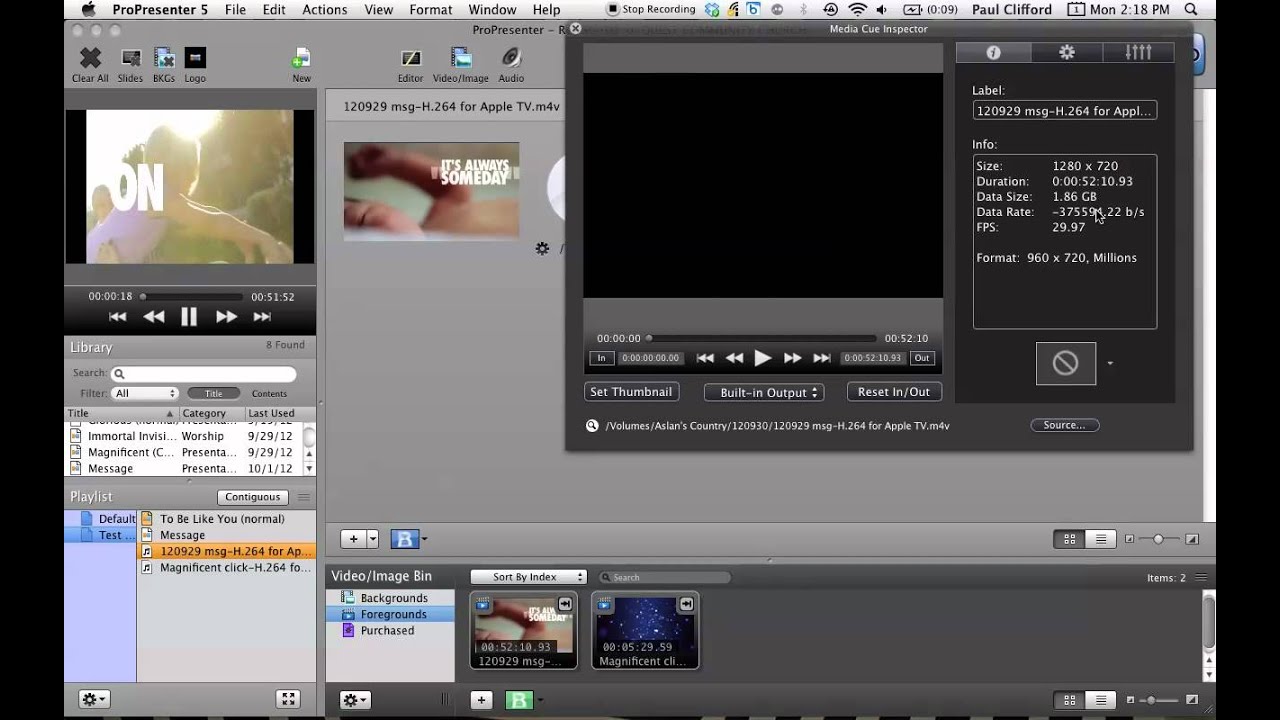Select the Message library item
Screen dimensions: 1280x720
(x=184, y=468)
